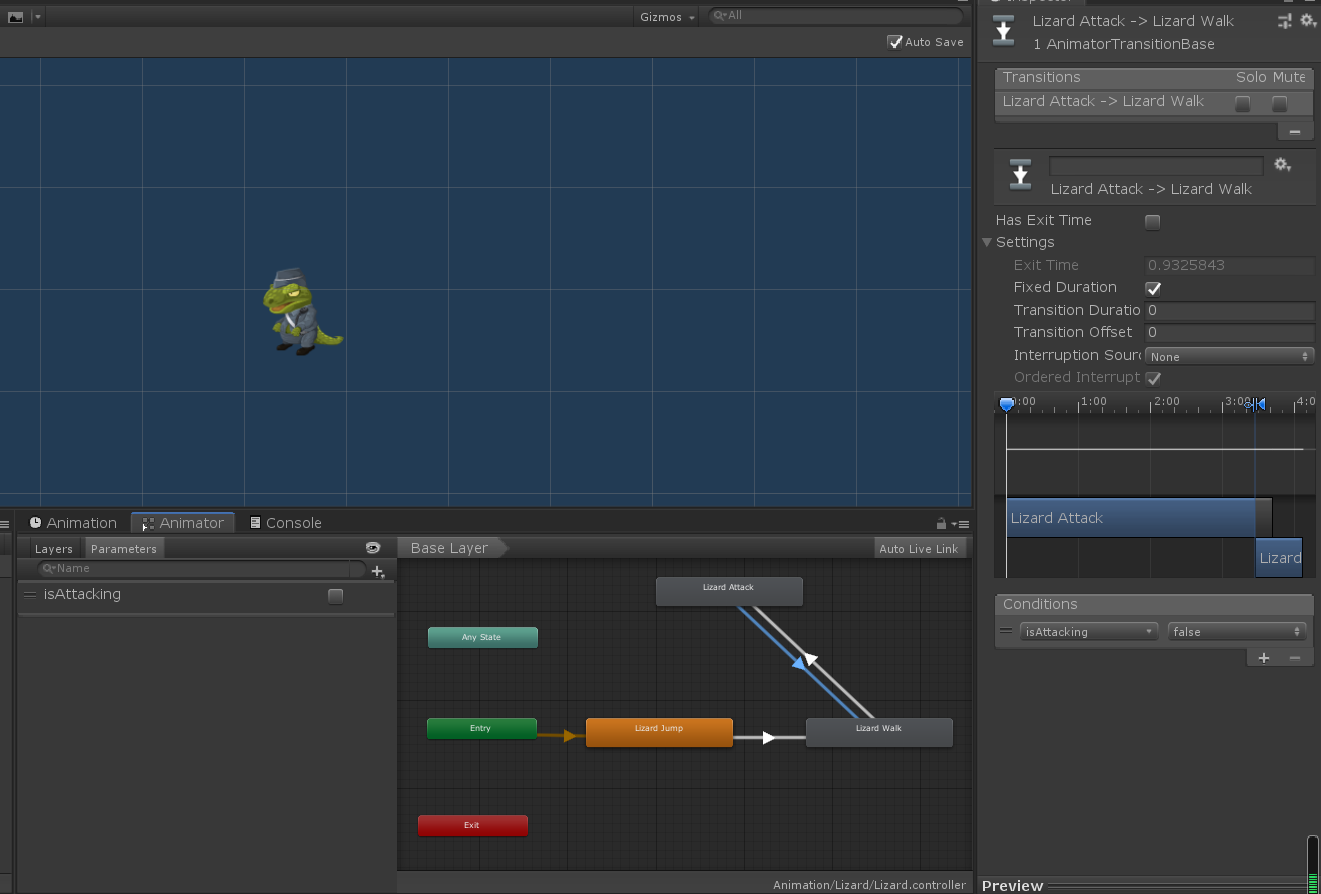Toggle the parameters panel eye visibility icon

point(373,548)
